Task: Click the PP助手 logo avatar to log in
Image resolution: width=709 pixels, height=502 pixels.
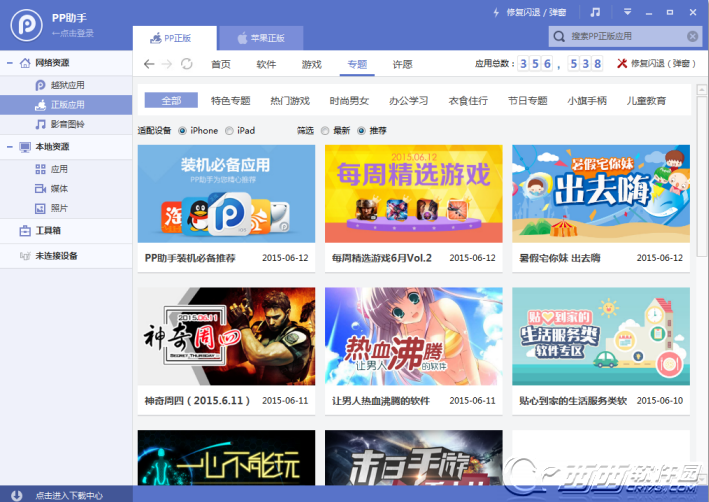Action: [x=26, y=25]
